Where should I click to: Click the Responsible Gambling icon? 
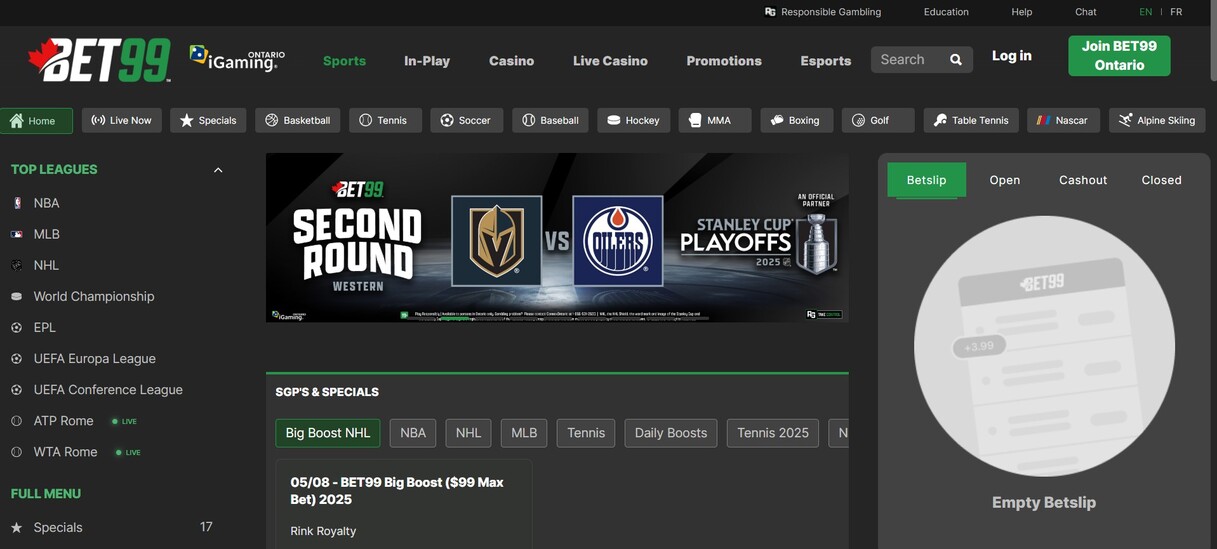[x=770, y=12]
